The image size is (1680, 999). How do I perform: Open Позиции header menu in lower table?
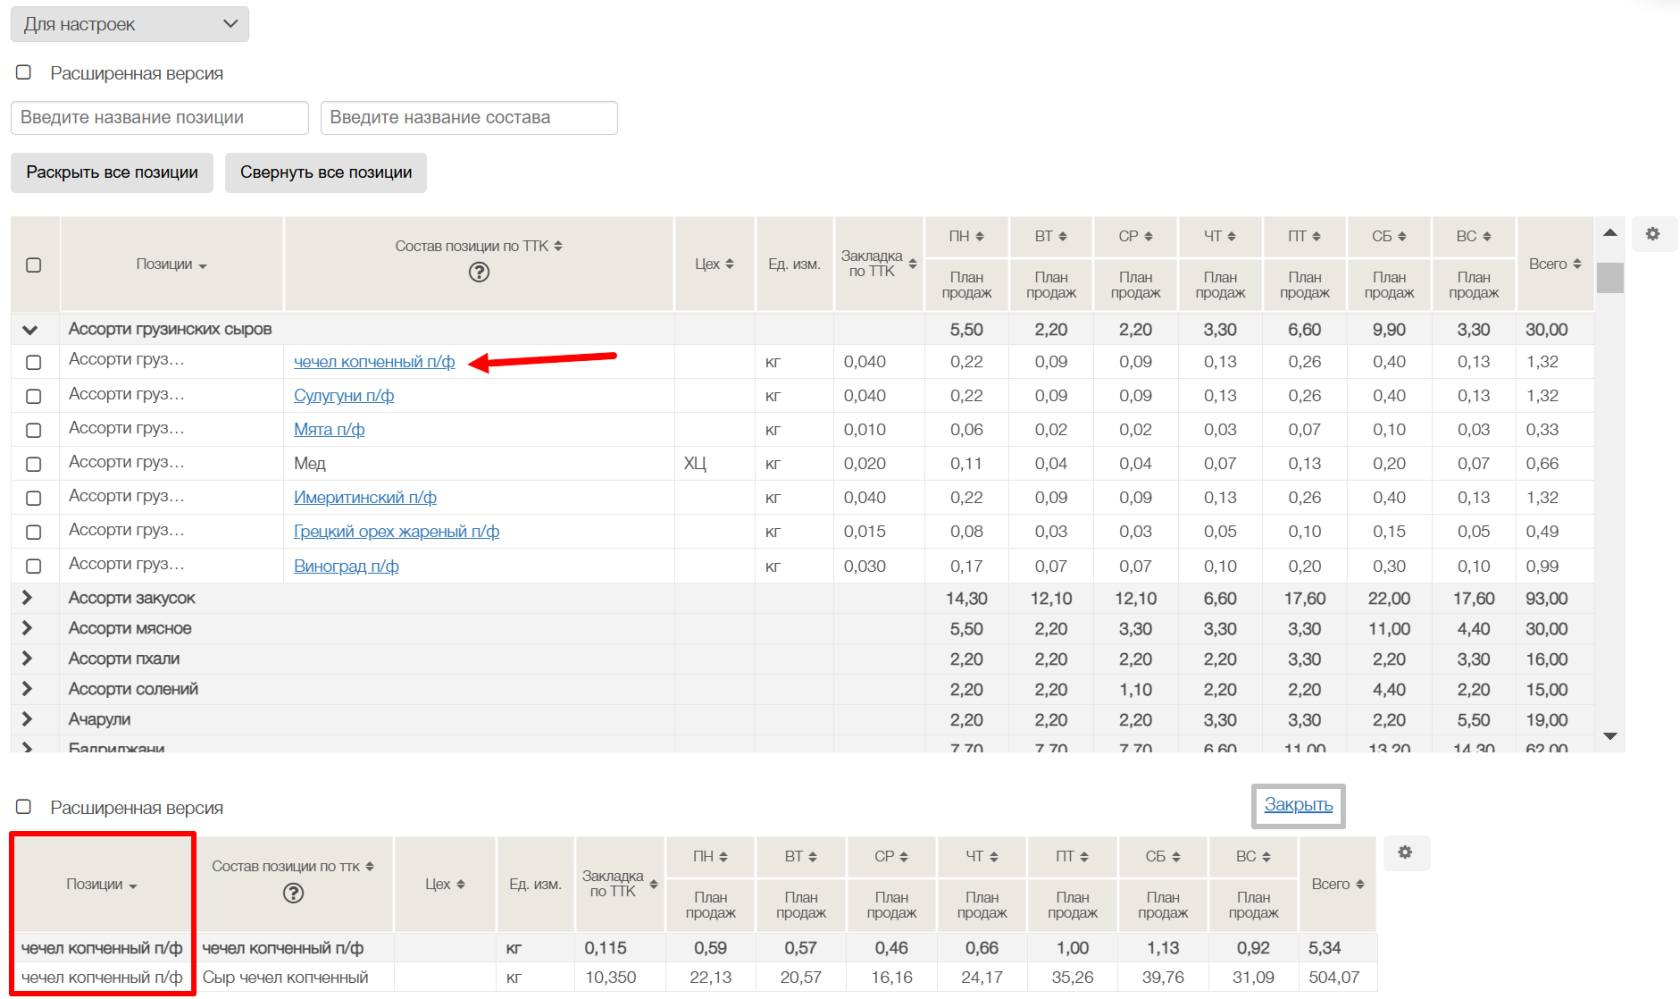click(x=102, y=885)
